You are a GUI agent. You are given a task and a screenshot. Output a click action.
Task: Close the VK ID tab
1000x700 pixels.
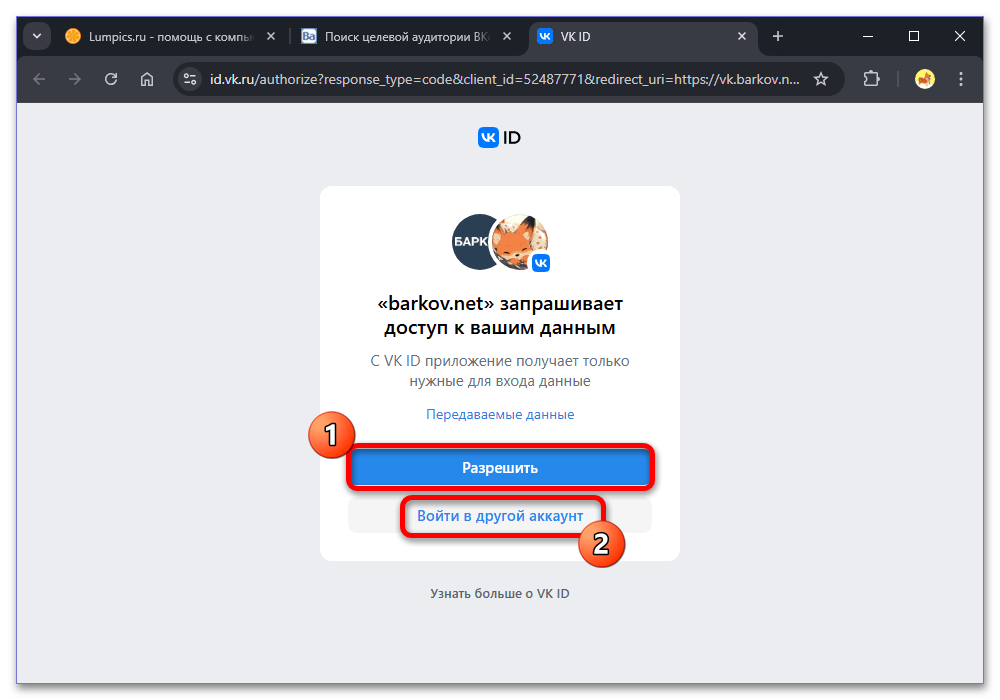[742, 36]
